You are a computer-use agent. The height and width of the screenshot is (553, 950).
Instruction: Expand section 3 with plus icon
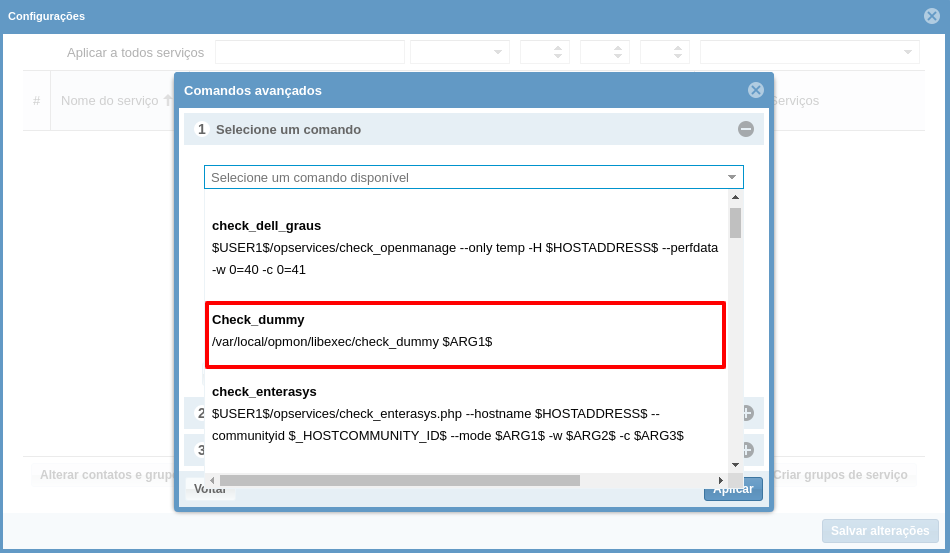tap(746, 450)
